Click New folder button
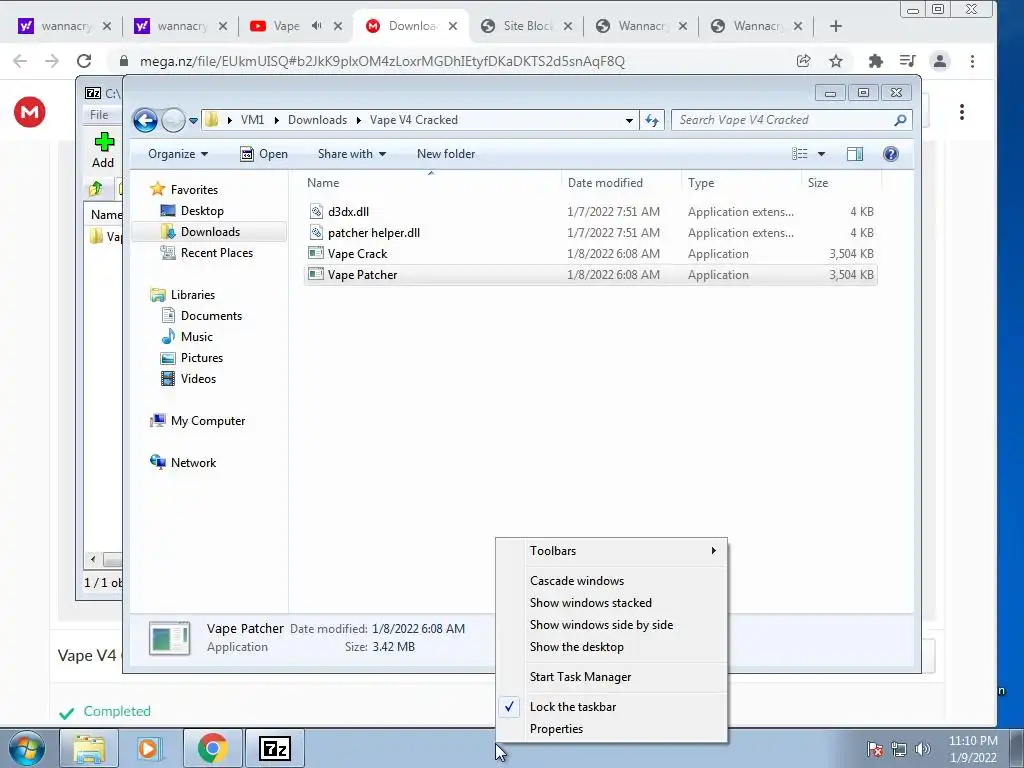This screenshot has height=768, width=1024. coord(446,154)
